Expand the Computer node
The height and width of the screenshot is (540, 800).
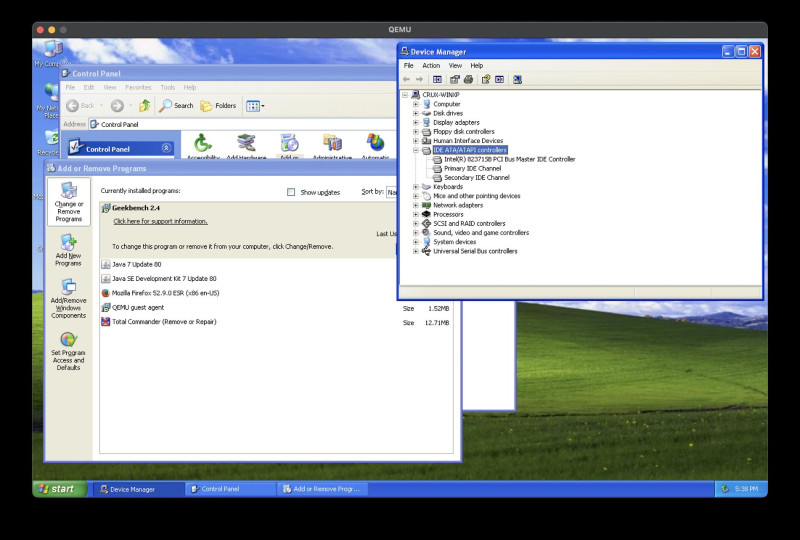415,104
